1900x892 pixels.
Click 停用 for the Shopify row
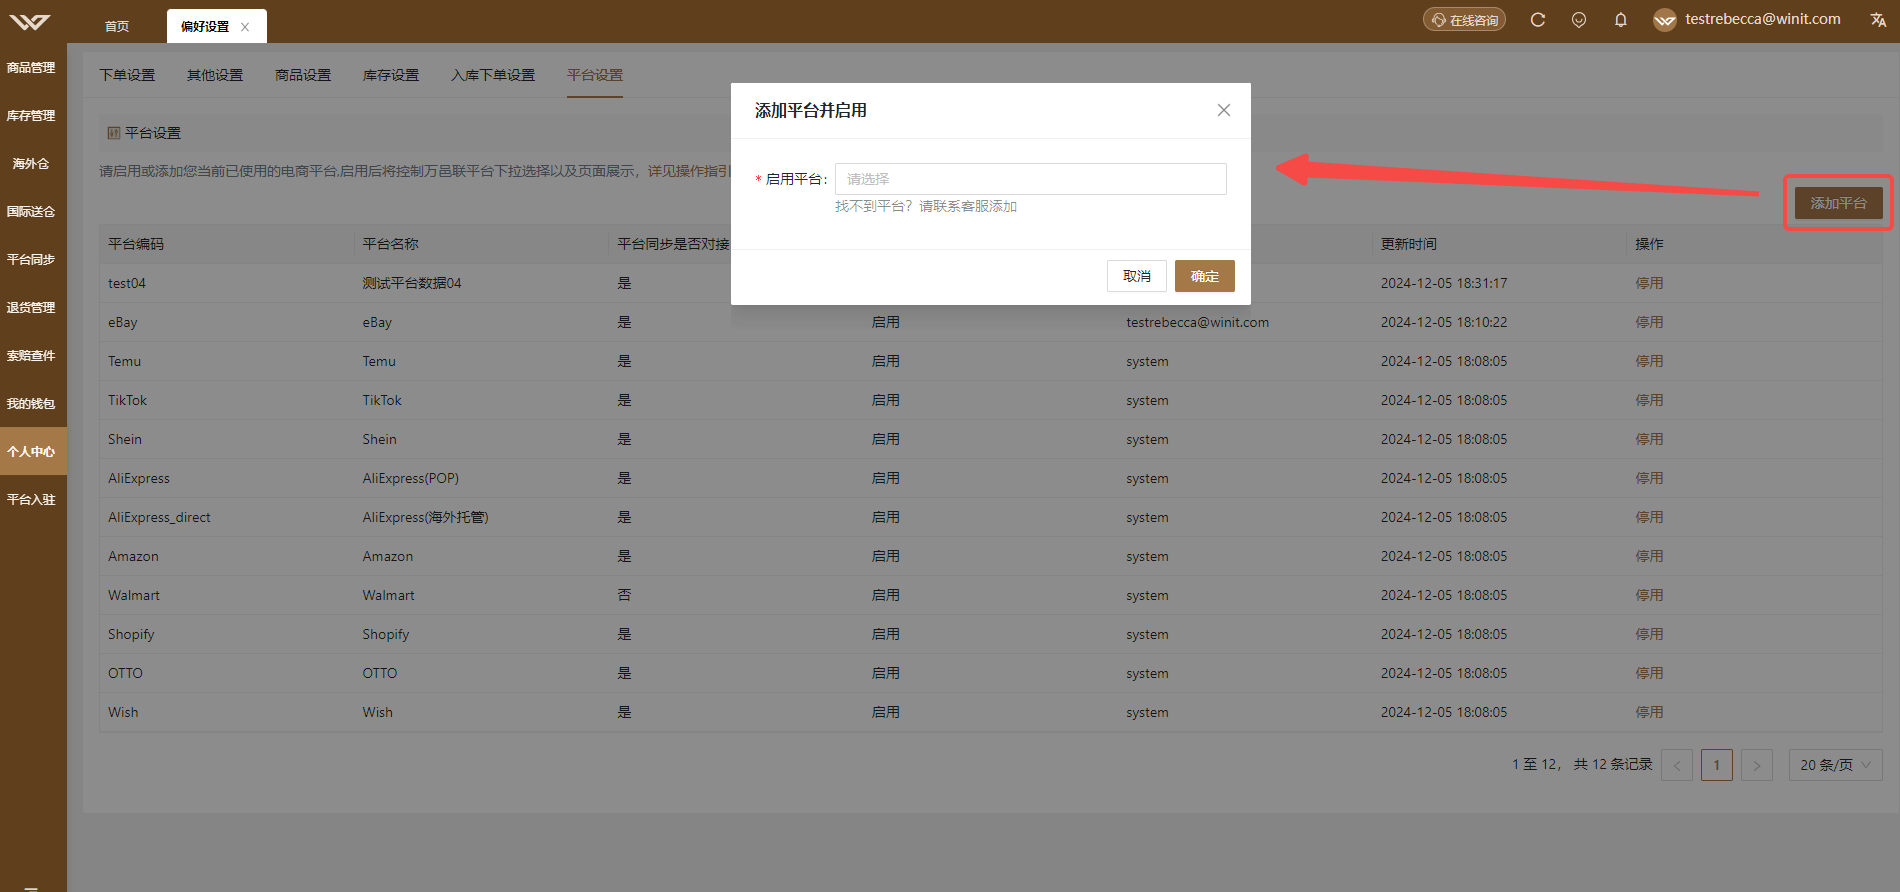pyautogui.click(x=1649, y=634)
